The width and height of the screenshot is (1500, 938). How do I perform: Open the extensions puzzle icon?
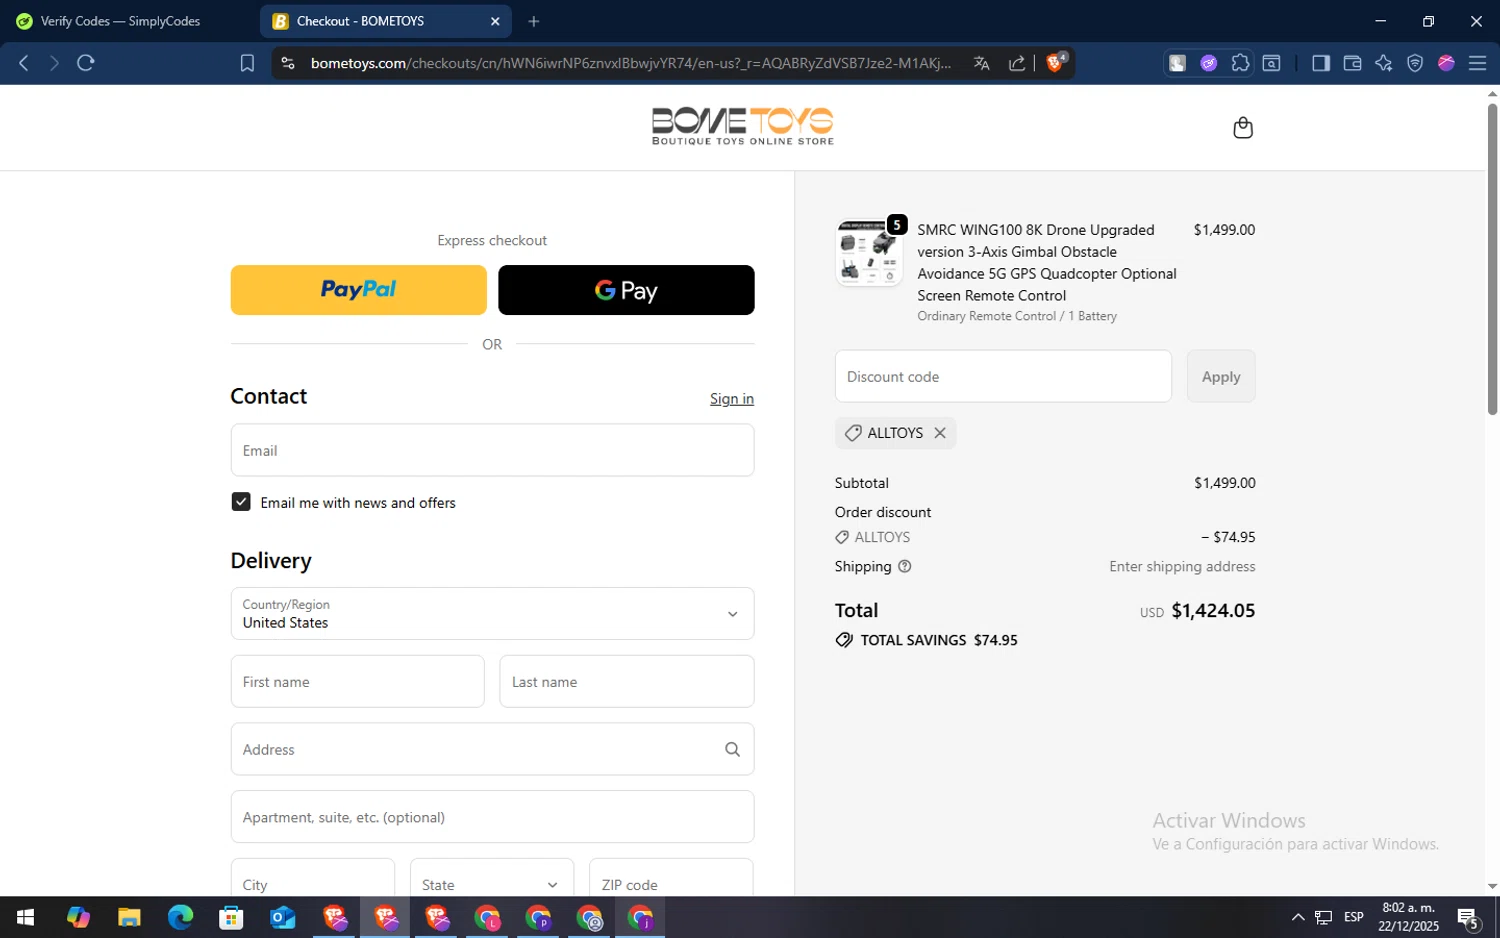click(x=1240, y=63)
